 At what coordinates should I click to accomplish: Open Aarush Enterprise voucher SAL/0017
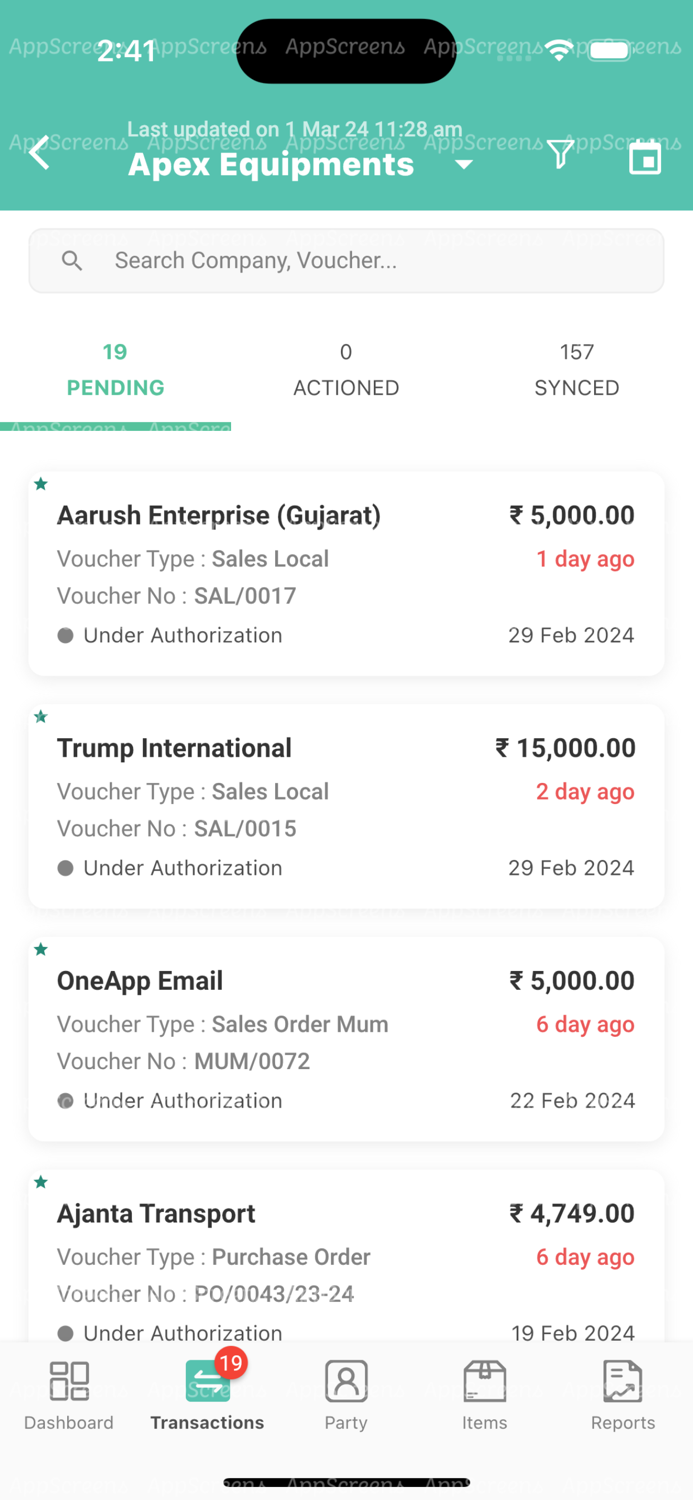click(346, 575)
